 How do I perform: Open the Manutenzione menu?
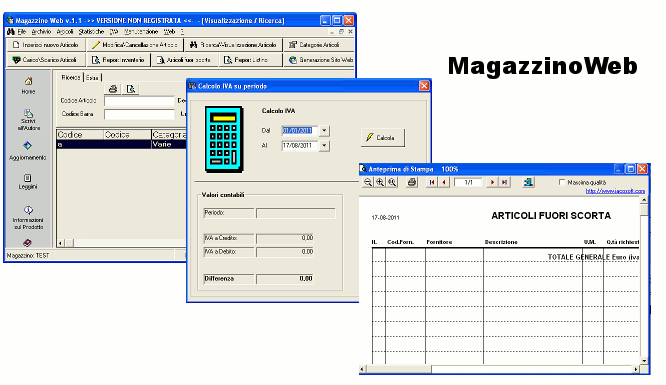(x=141, y=31)
